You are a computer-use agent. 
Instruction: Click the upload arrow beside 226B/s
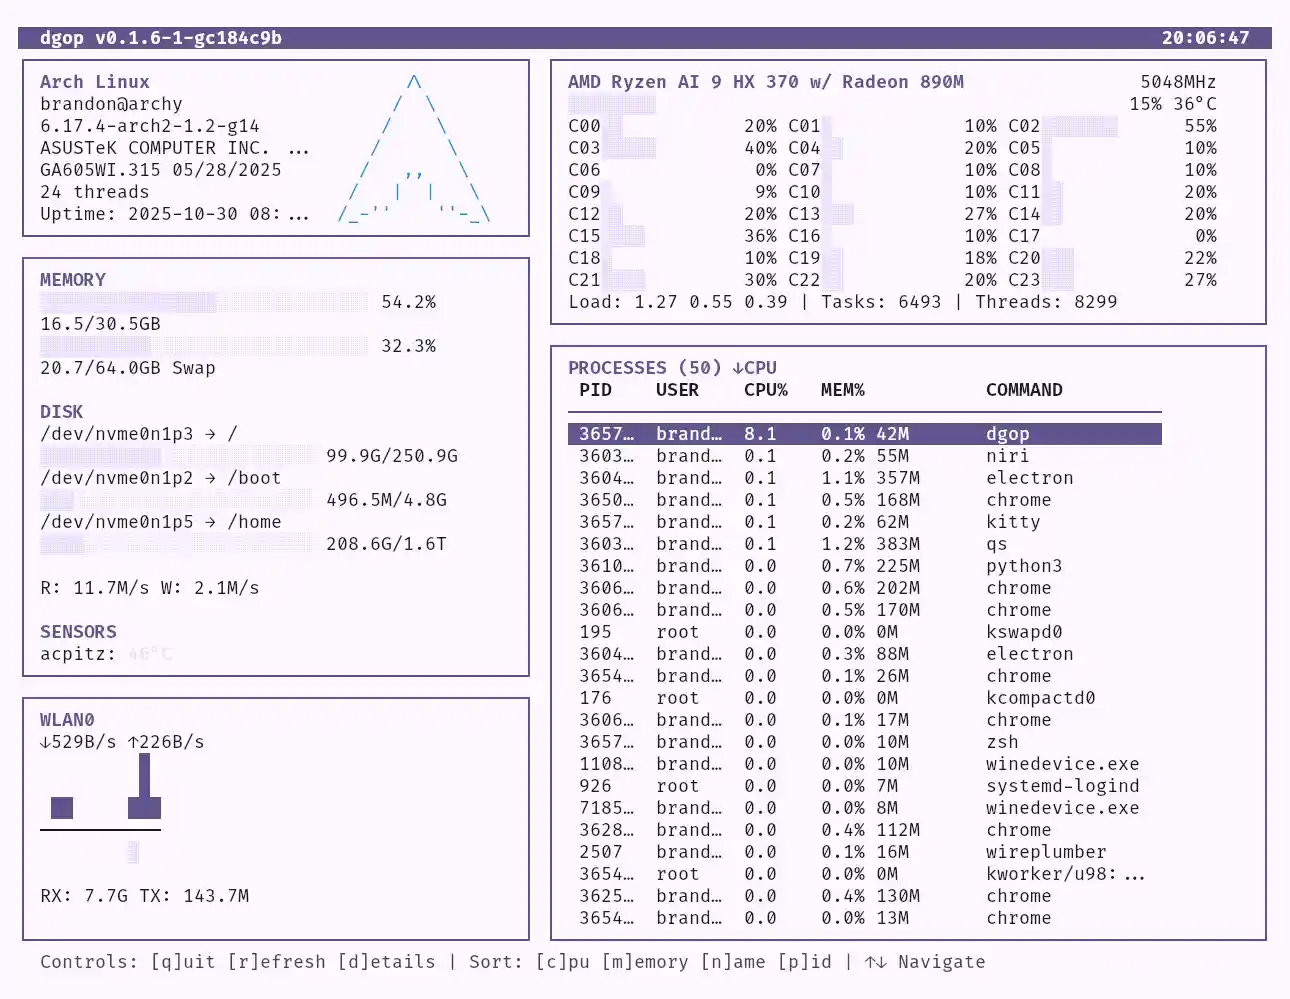[x=133, y=742]
